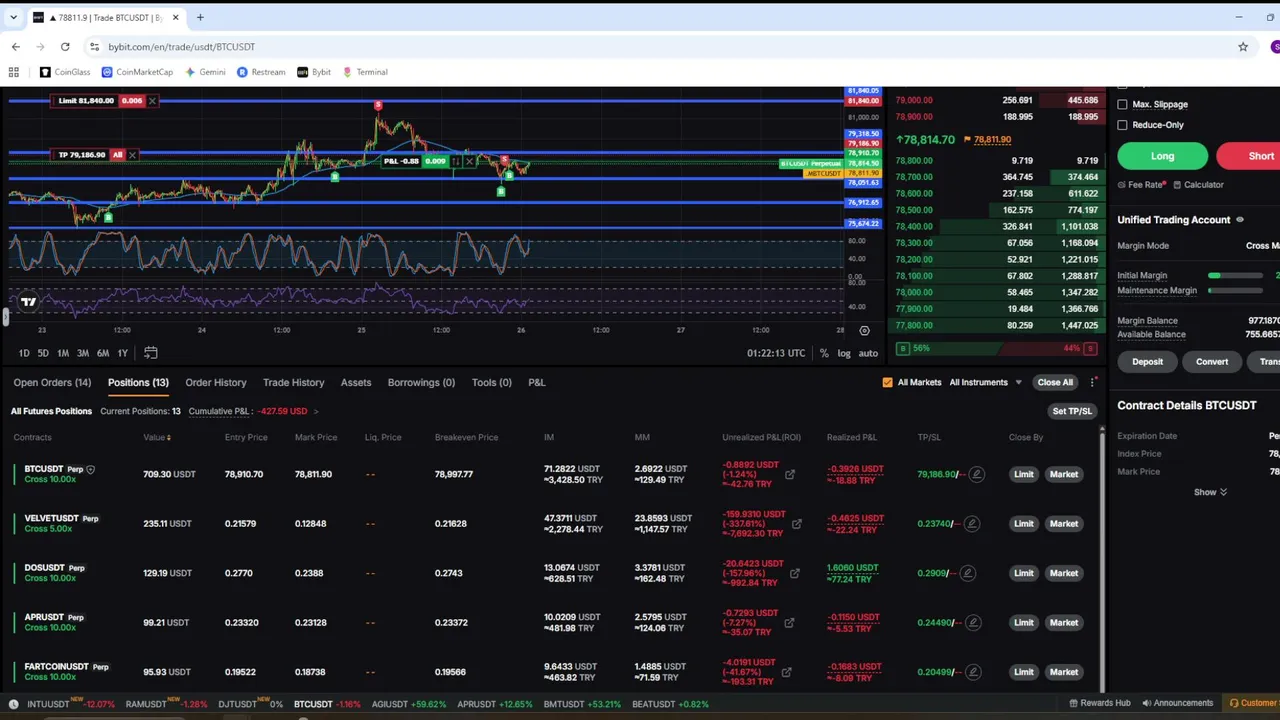Expand Contract Details with Show

[1210, 492]
